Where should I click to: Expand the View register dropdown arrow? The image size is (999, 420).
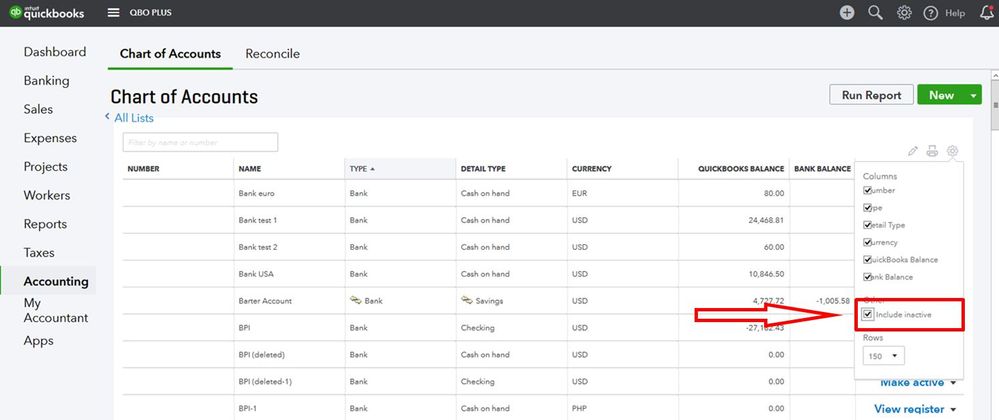point(954,409)
